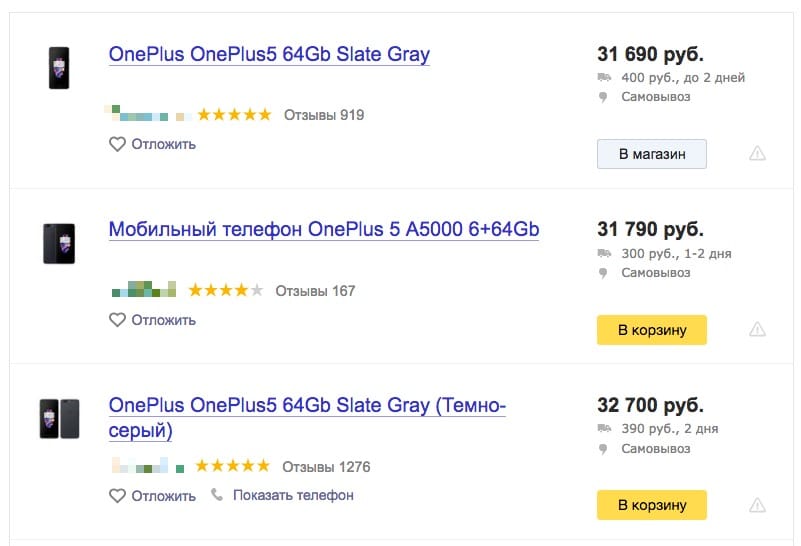Viewport: 801px width, 546px height.
Task: Click Показать телефон to reveal seller phone
Action: pos(293,495)
